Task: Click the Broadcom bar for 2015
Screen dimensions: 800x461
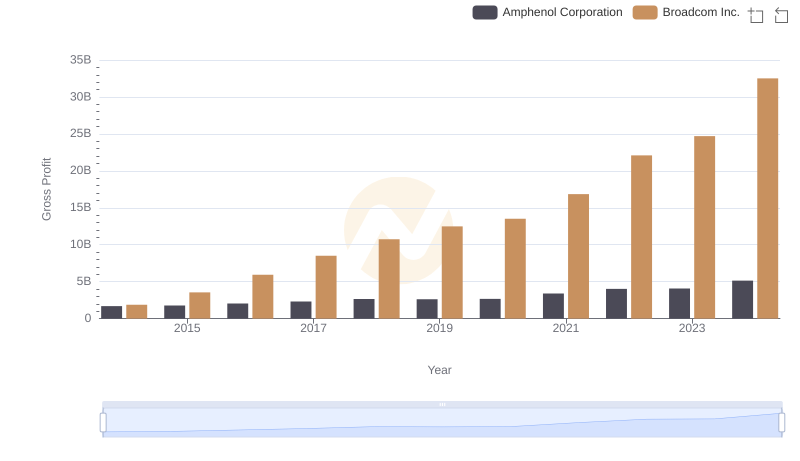Action: [199, 305]
